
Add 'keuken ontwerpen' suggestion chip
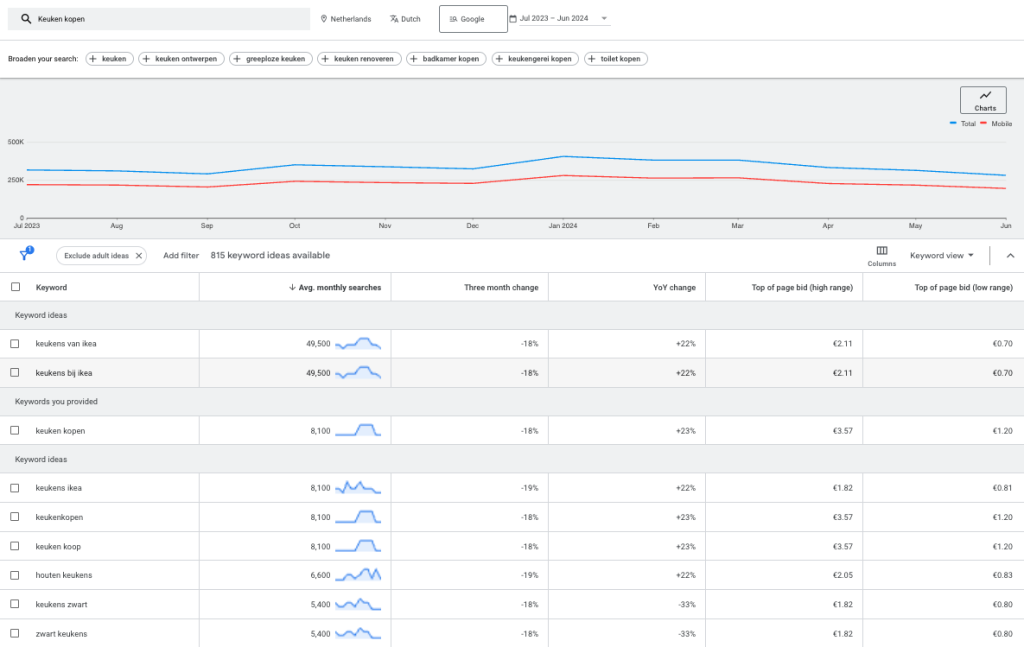(x=181, y=59)
